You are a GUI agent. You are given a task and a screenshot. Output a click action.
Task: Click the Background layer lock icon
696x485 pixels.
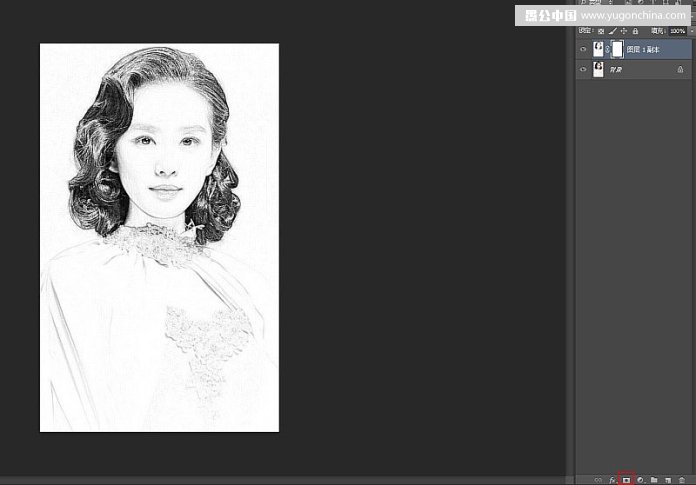pos(680,69)
